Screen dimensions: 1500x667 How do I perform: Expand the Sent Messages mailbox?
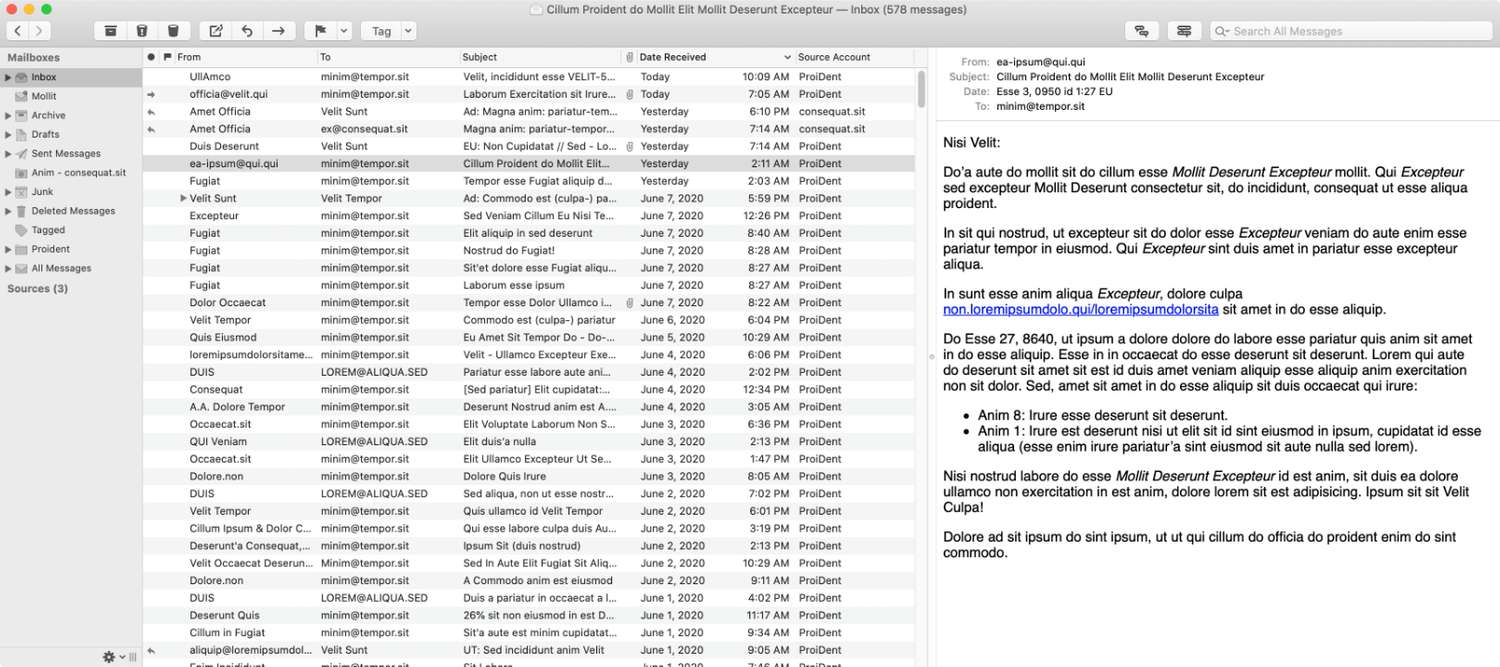[x=8, y=154]
